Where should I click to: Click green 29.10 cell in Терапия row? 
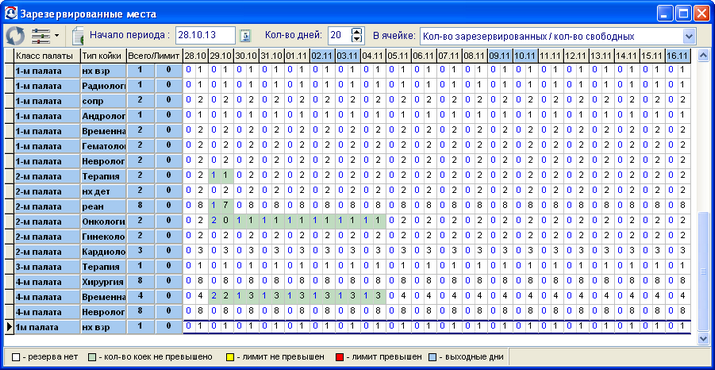pos(221,175)
